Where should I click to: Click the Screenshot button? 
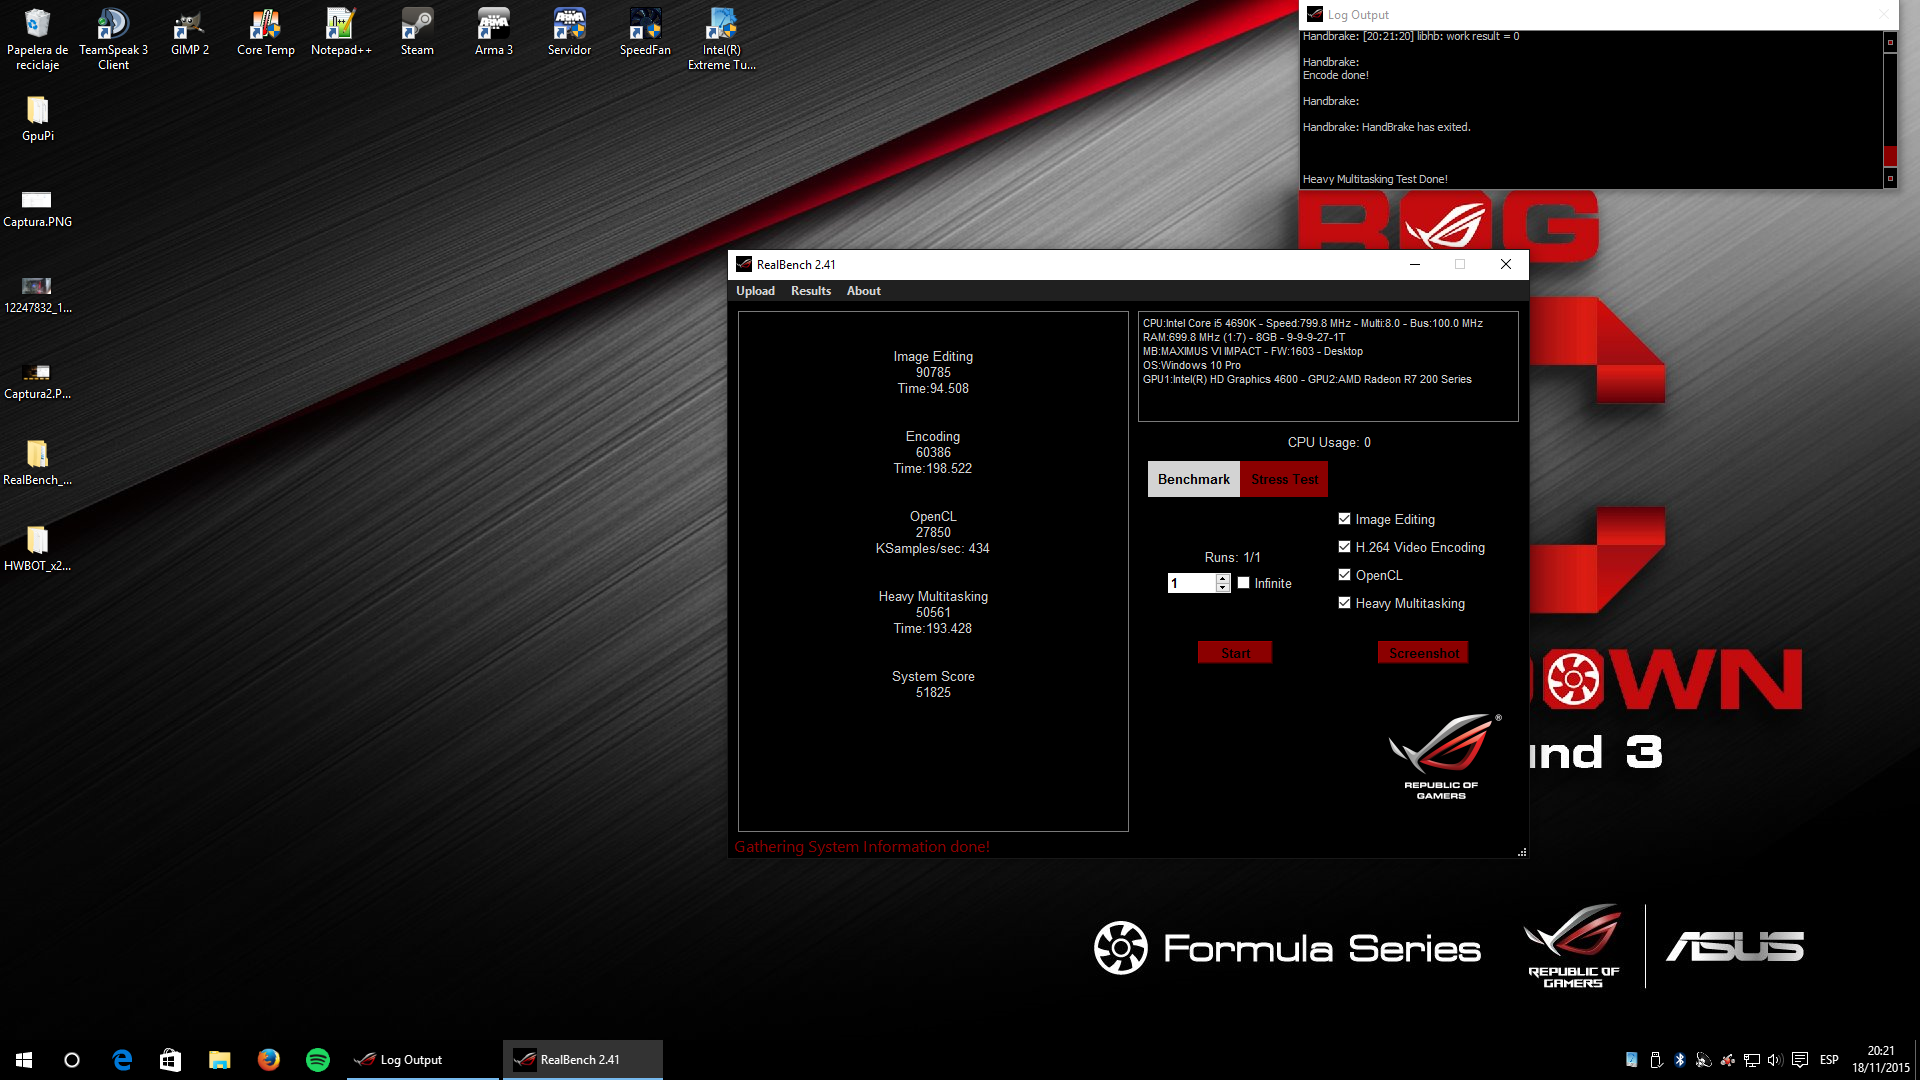(x=1423, y=653)
